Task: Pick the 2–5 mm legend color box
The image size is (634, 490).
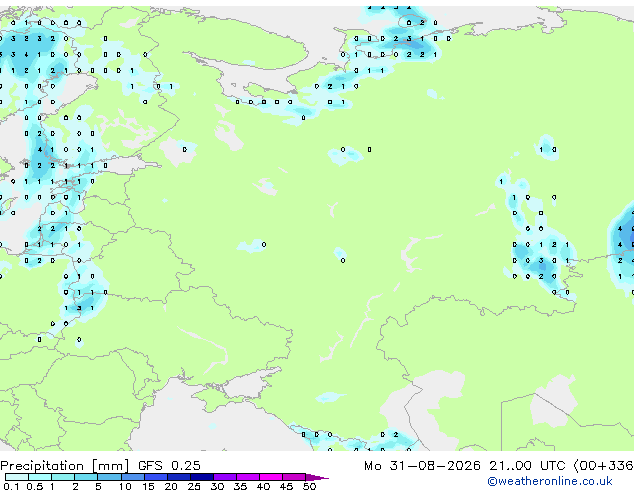Action: 86,477
